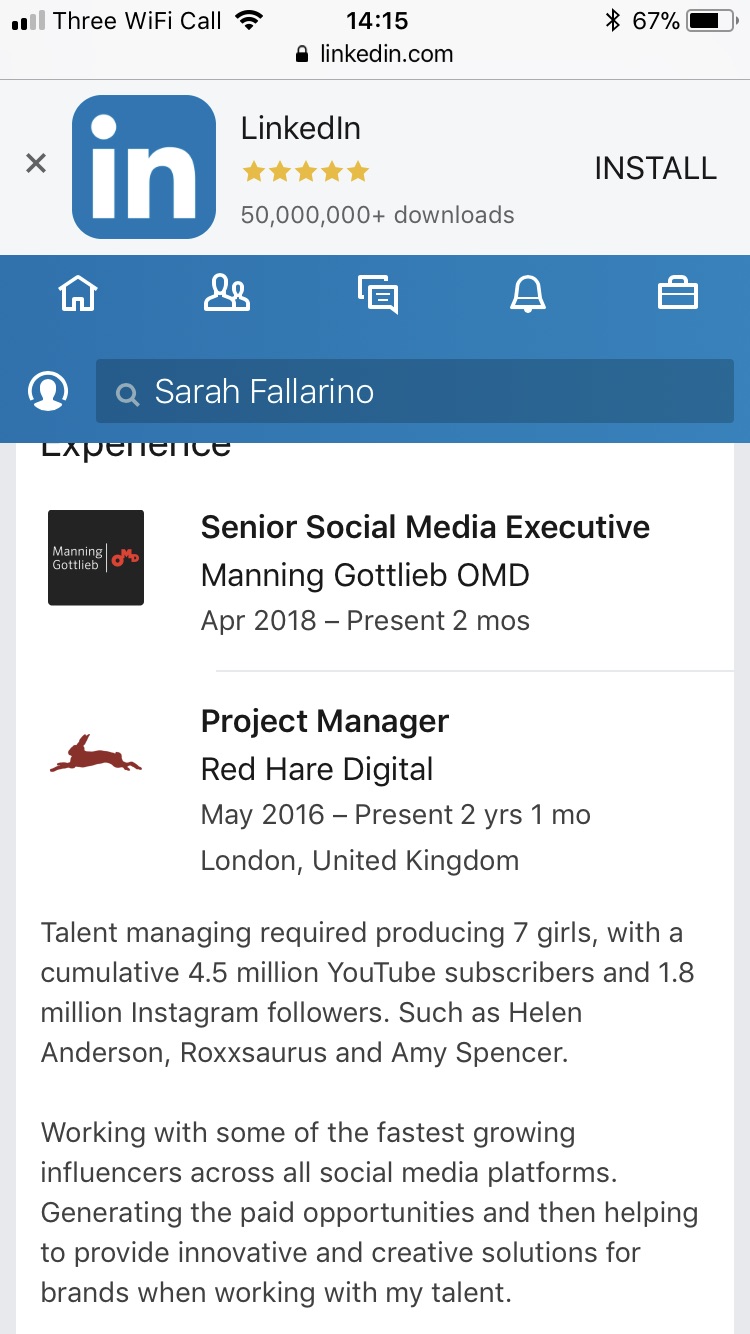Open the LinkedIn Home feed icon

78,294
